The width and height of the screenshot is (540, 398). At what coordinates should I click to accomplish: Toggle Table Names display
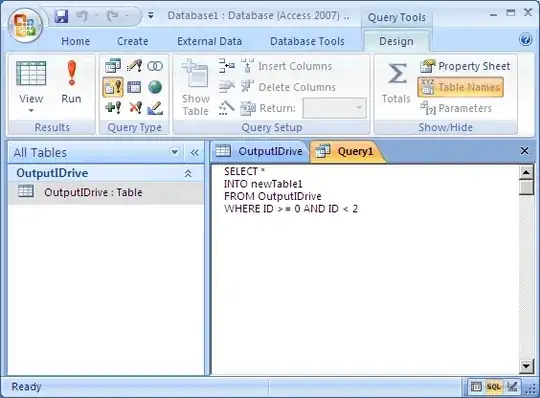(461, 87)
